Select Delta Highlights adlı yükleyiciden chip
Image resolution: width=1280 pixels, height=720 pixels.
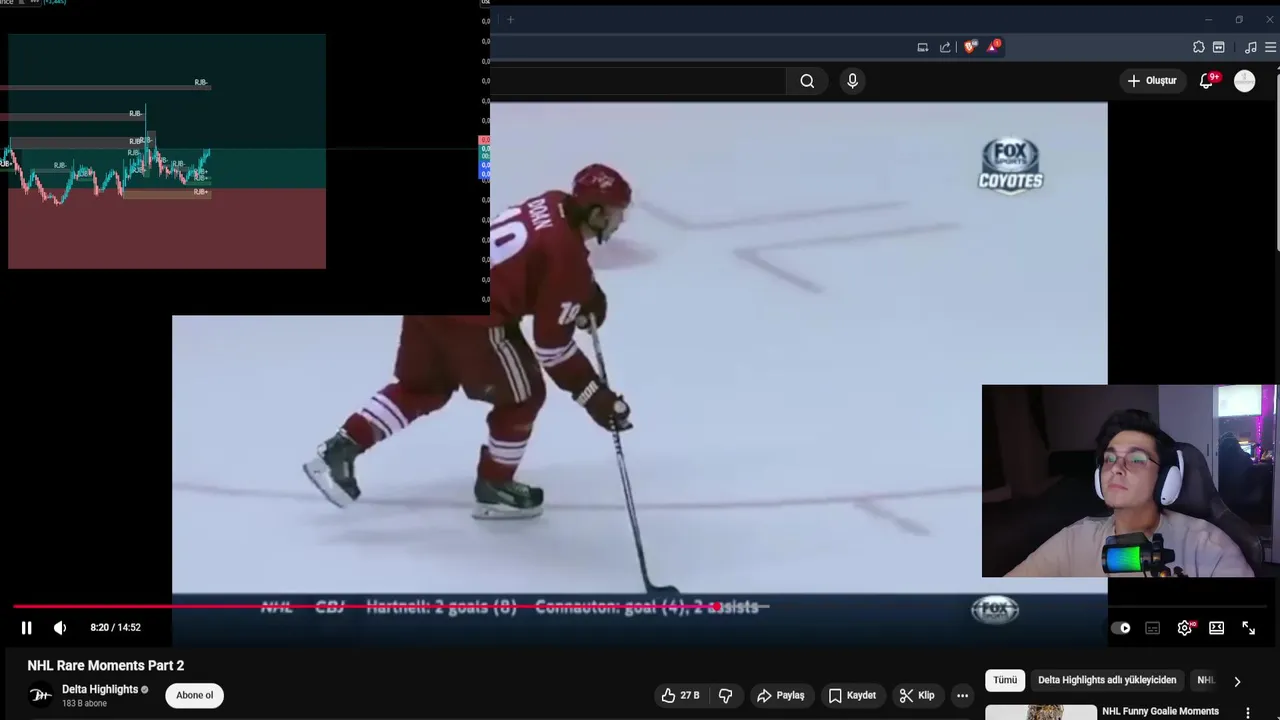pyautogui.click(x=1107, y=680)
